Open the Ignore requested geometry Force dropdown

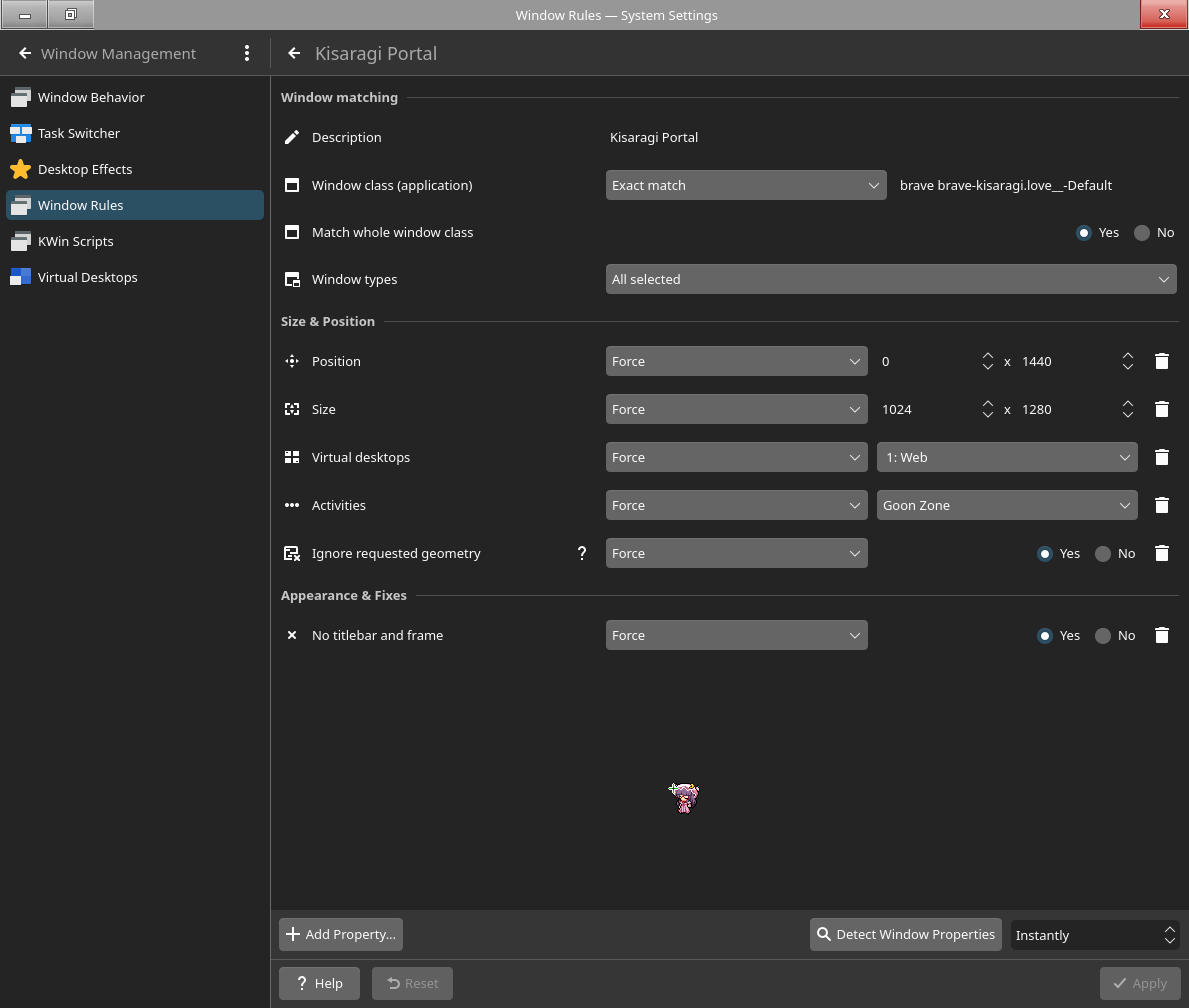736,554
